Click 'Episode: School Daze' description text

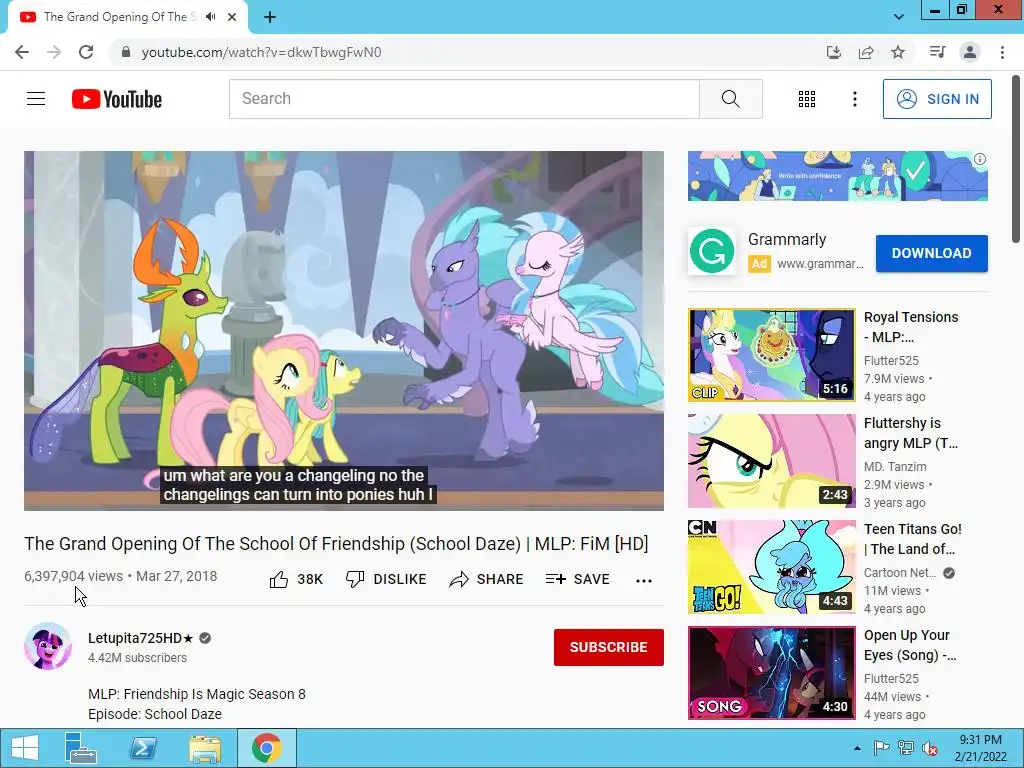(x=155, y=714)
